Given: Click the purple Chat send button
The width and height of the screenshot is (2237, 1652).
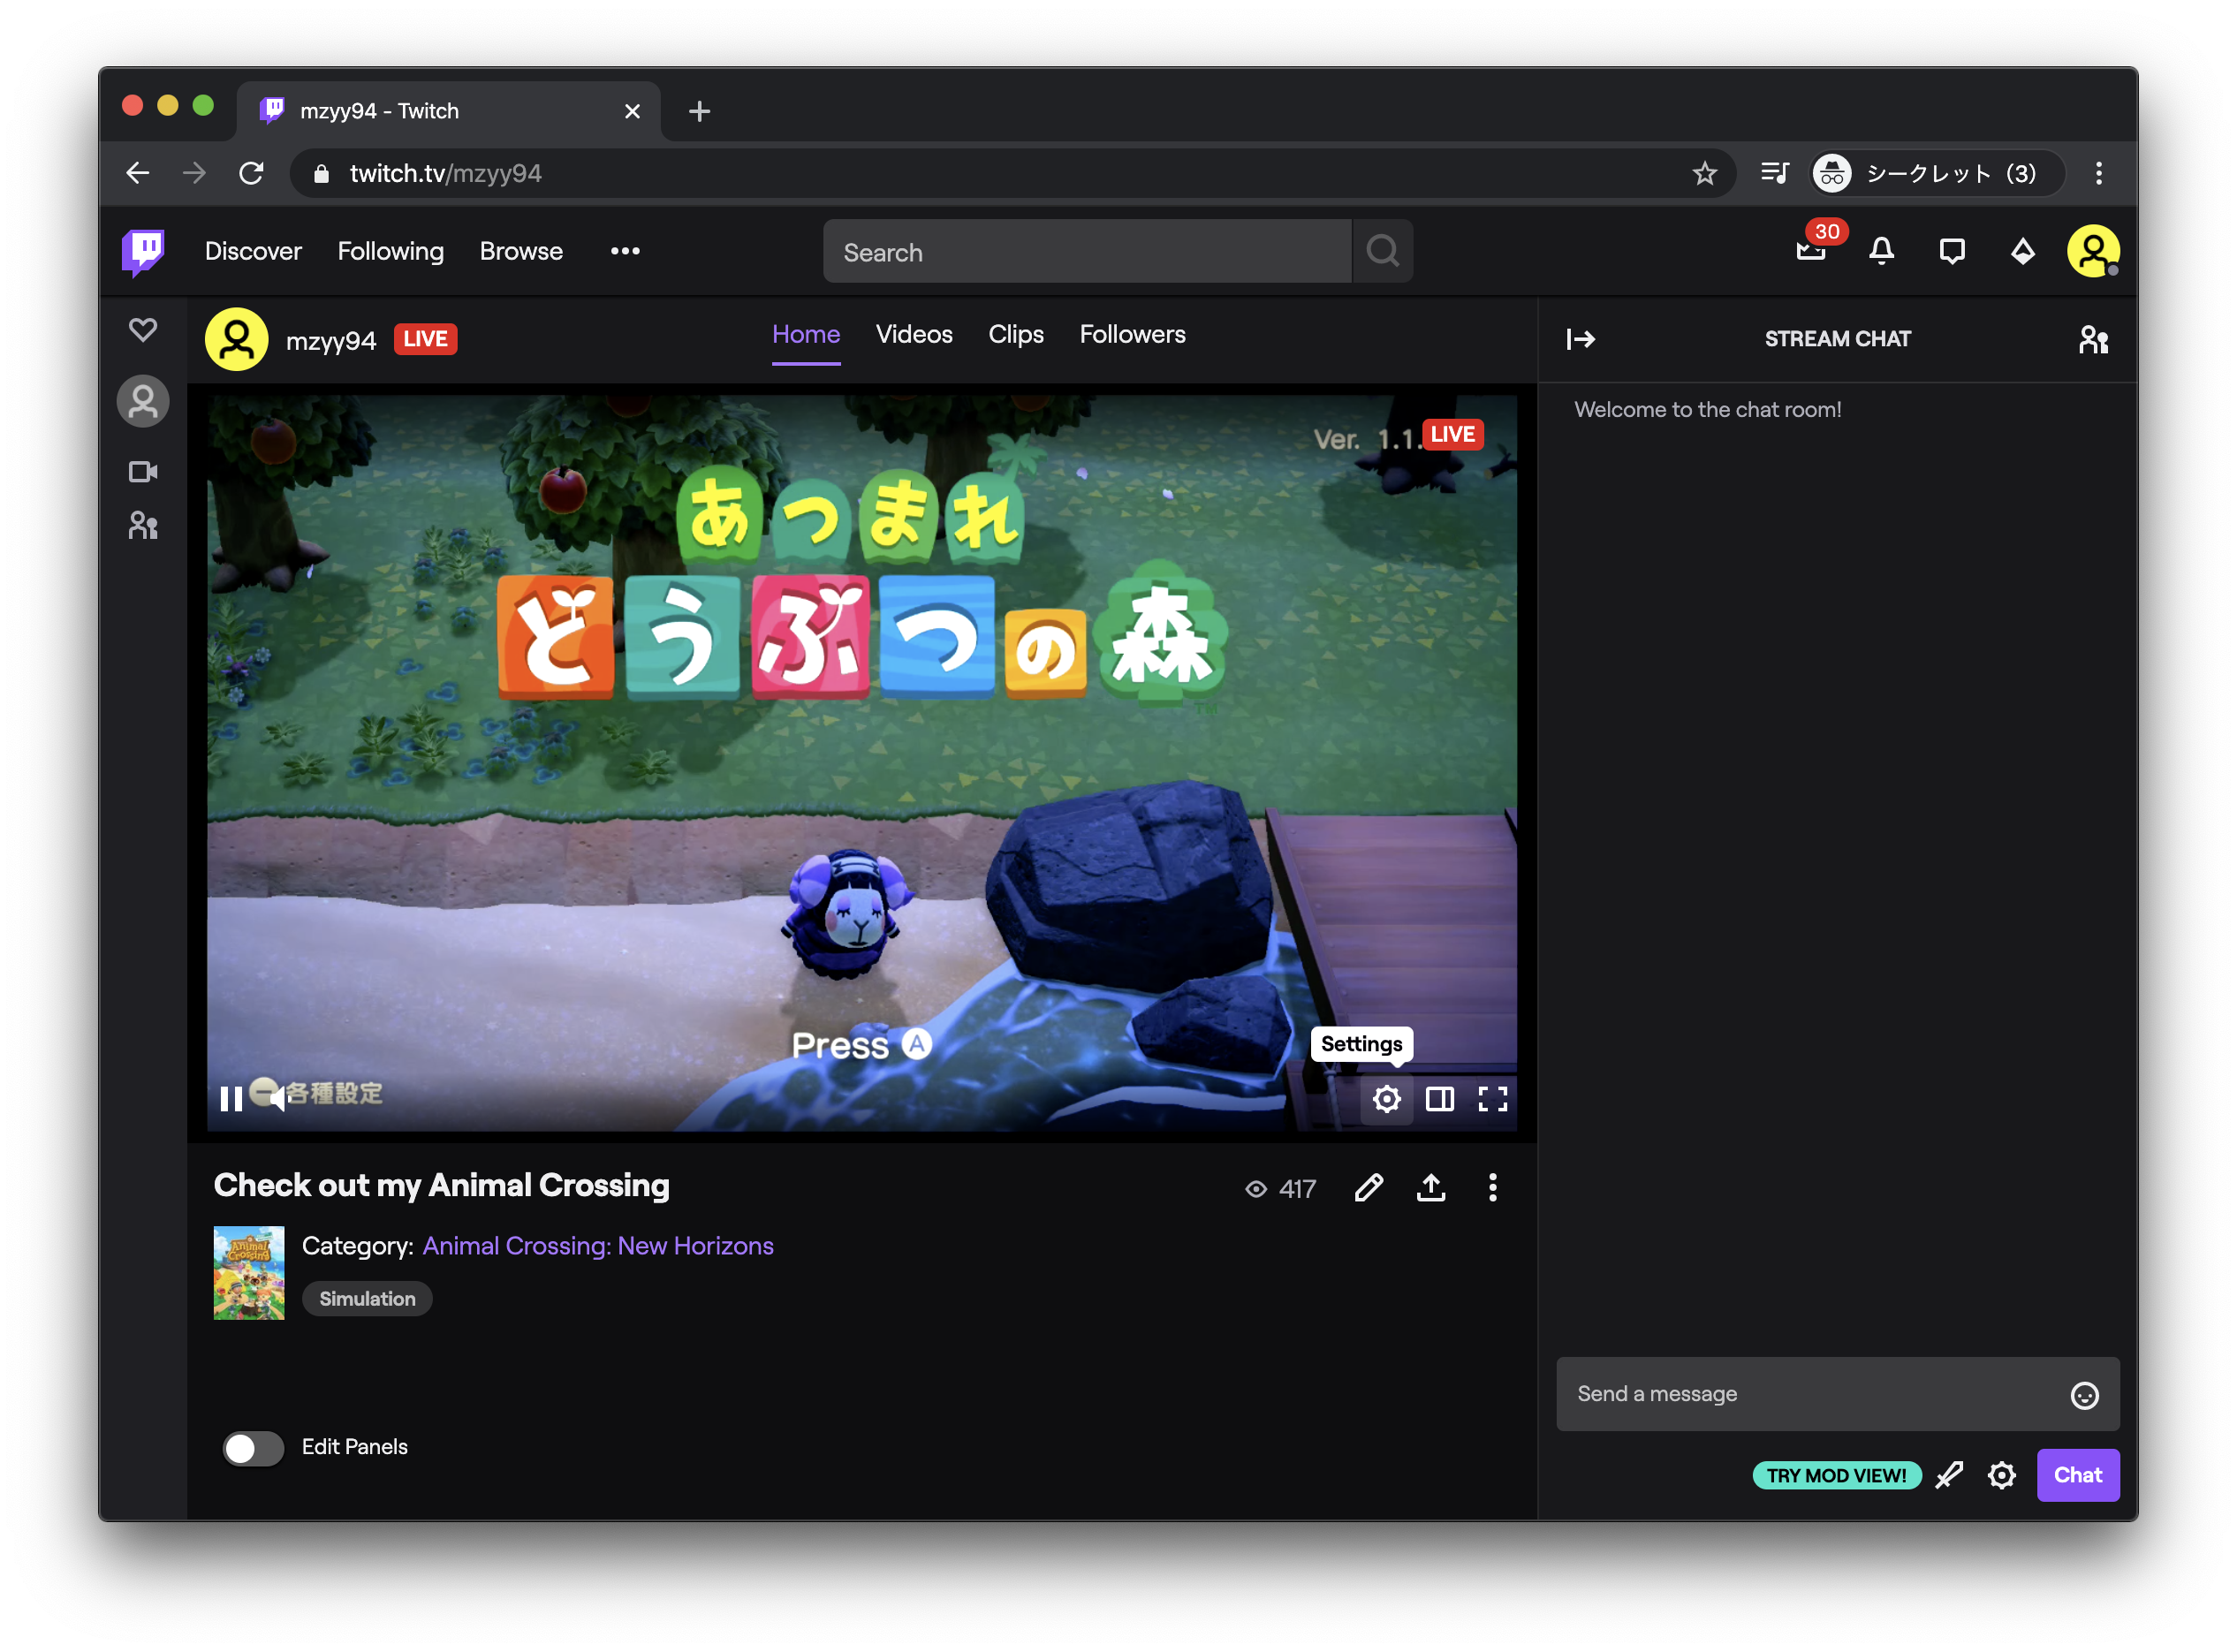Looking at the screenshot, I should click(x=2077, y=1475).
